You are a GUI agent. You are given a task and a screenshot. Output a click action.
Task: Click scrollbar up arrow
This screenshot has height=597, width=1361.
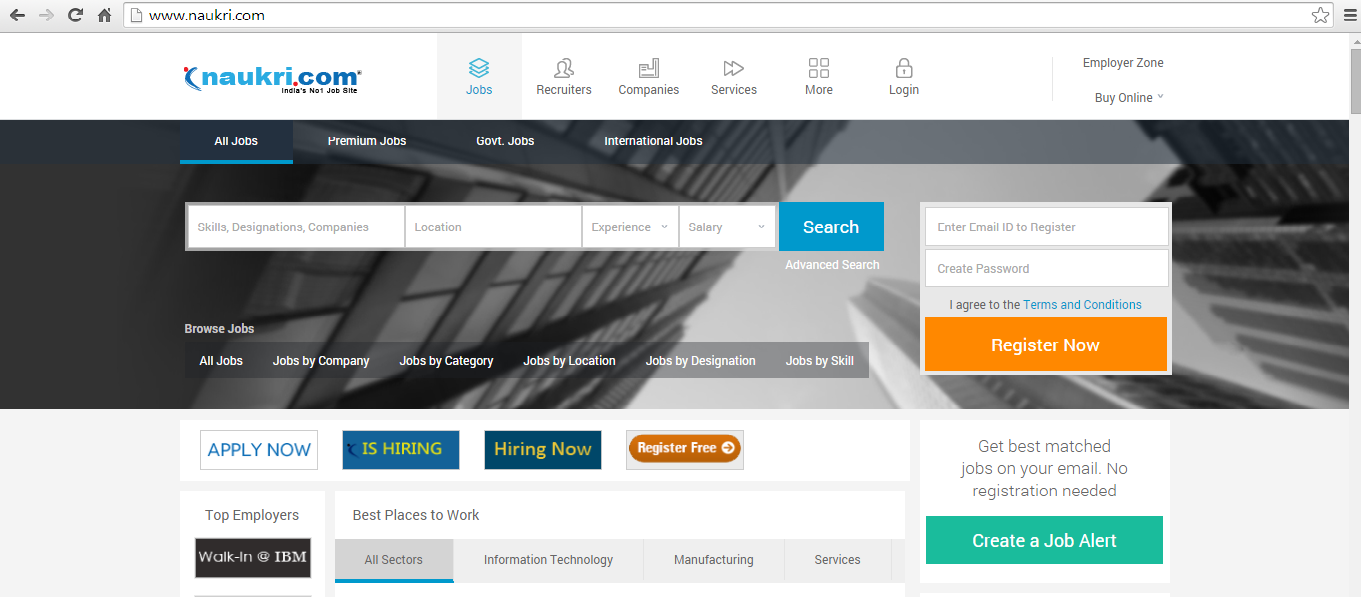pyautogui.click(x=1355, y=40)
